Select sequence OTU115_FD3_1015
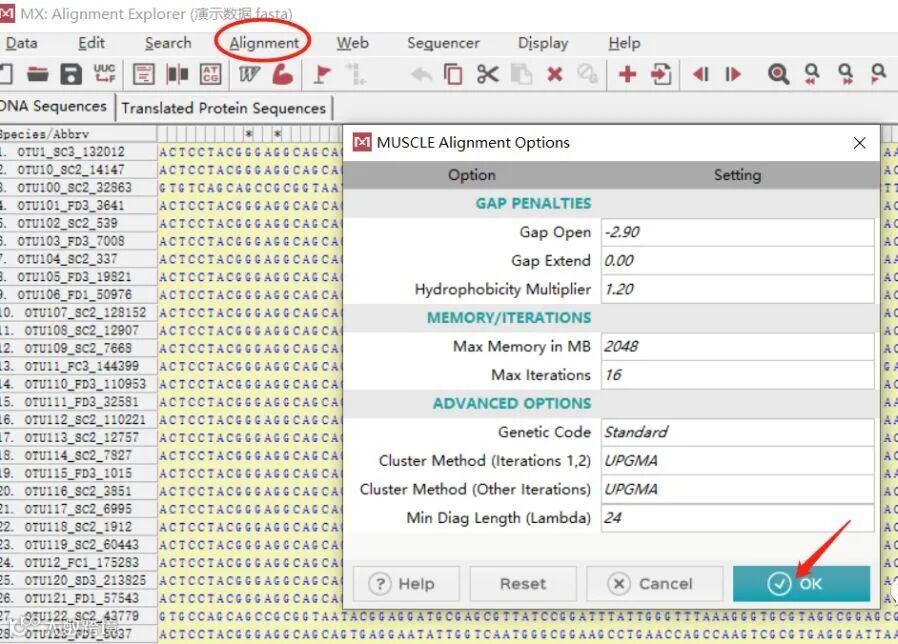 point(78,473)
